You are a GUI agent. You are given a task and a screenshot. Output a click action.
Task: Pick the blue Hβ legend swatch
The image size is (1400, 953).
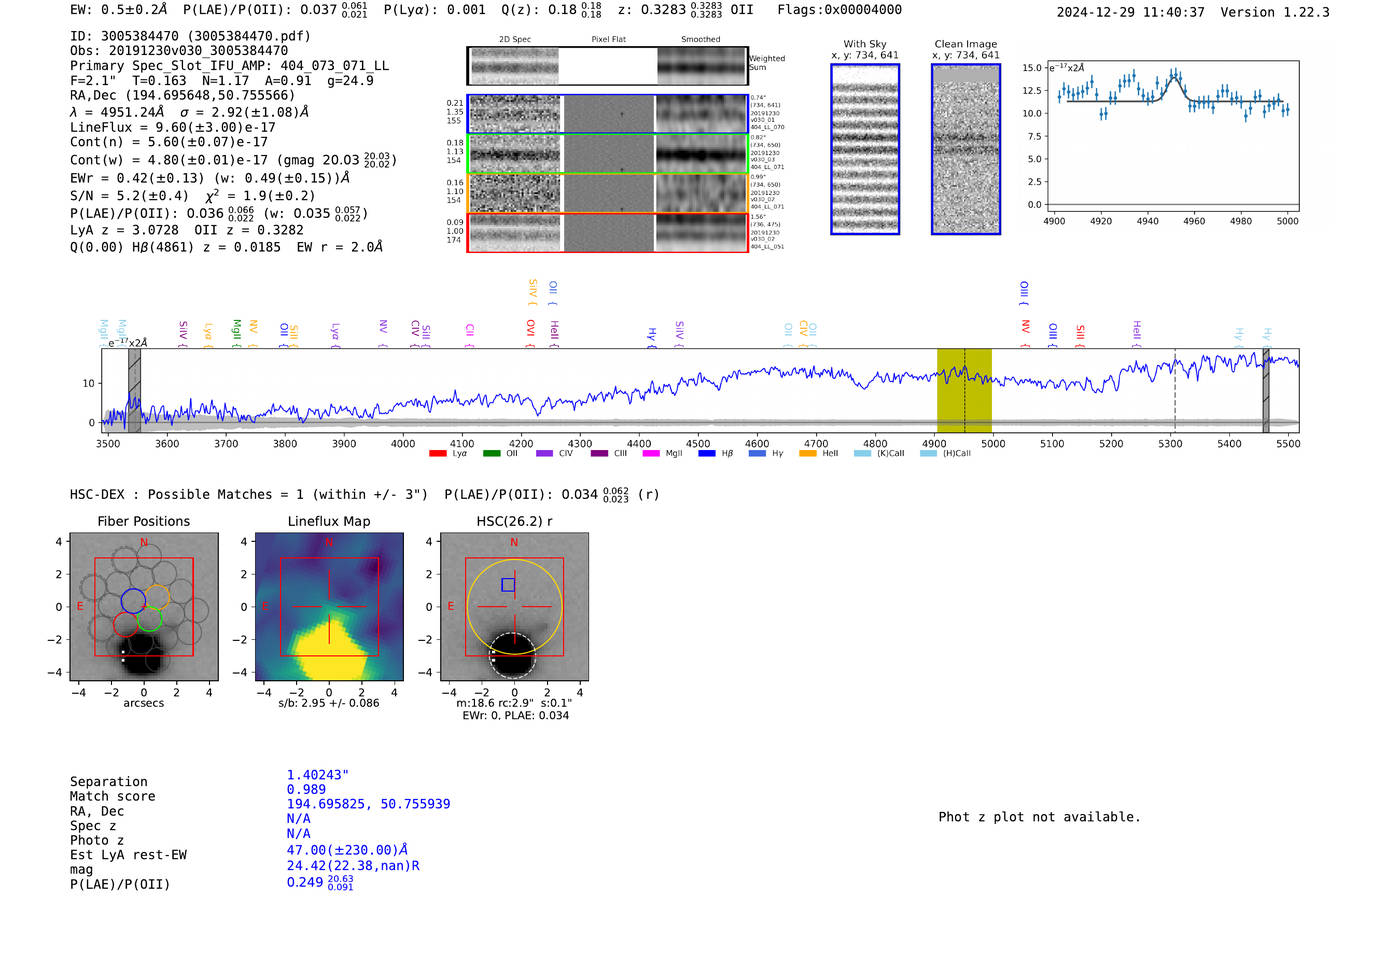coord(707,454)
